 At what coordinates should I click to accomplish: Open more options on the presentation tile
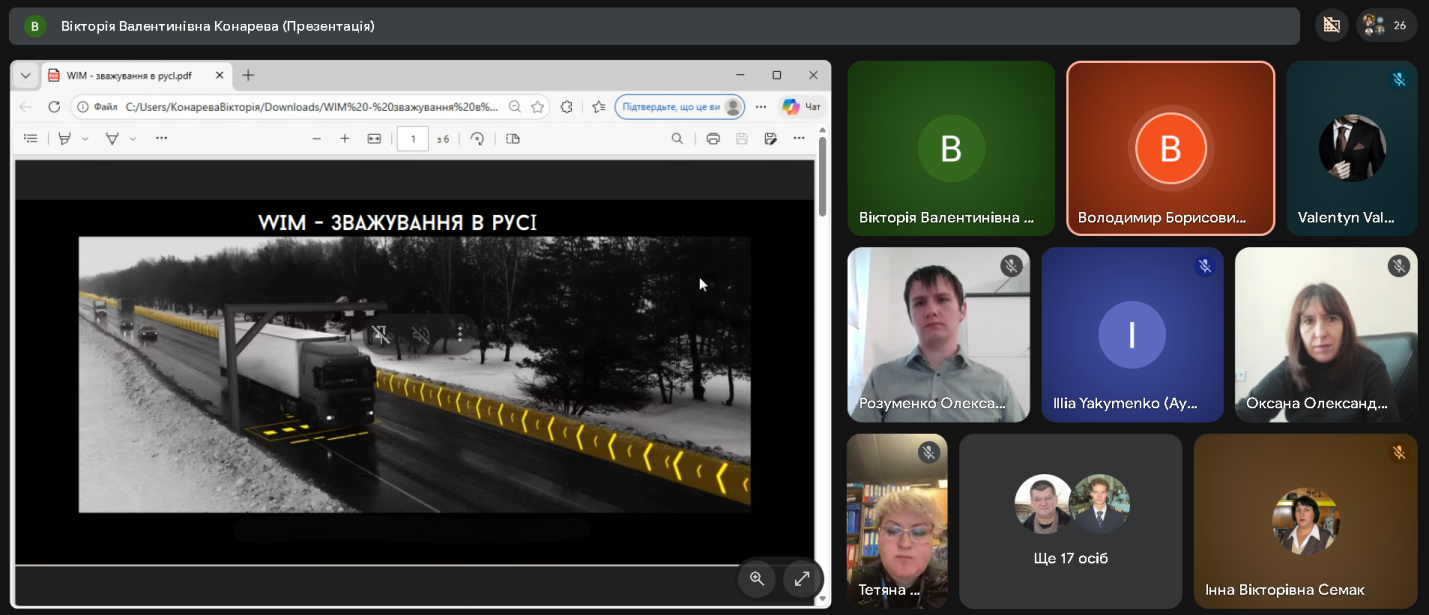(460, 334)
